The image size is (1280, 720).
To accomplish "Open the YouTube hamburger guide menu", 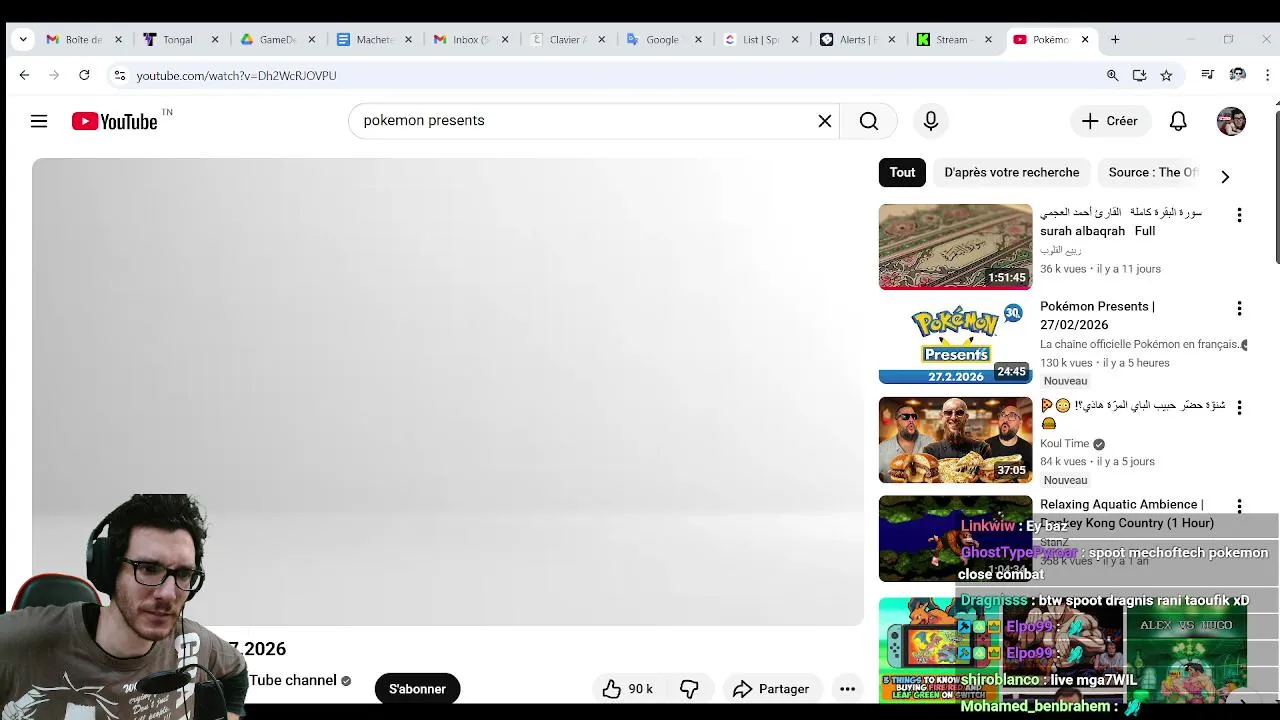I will pyautogui.click(x=39, y=121).
